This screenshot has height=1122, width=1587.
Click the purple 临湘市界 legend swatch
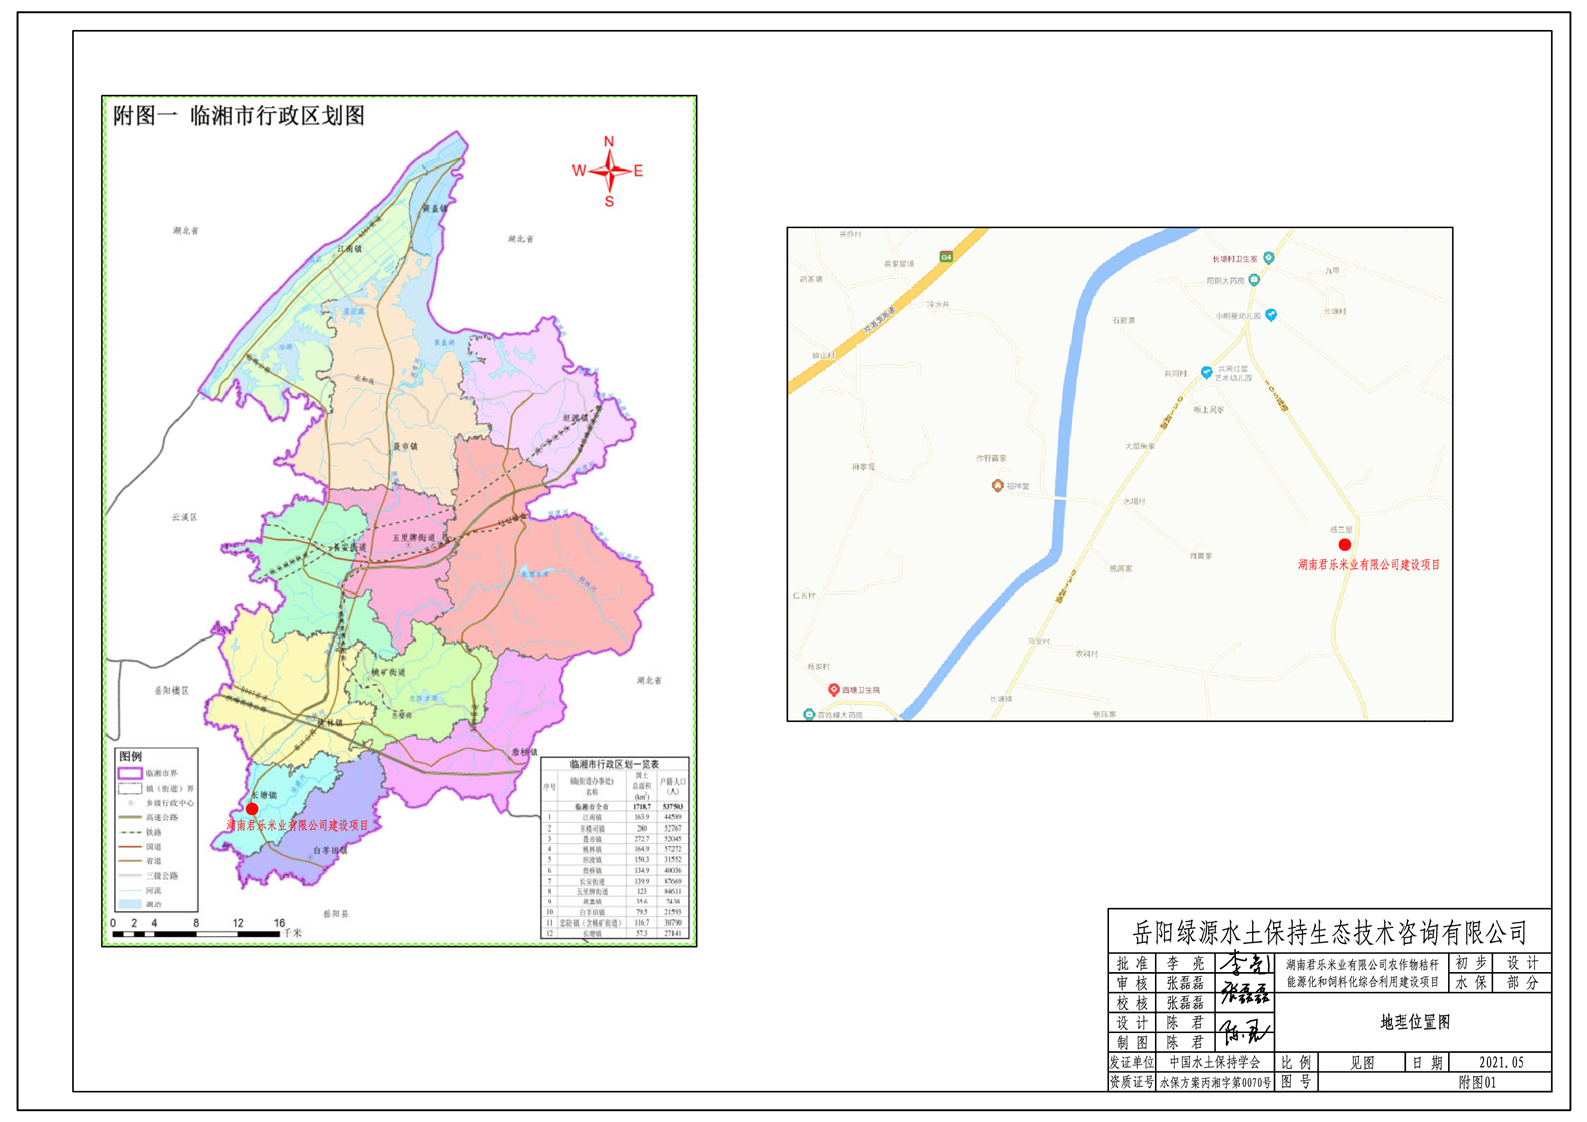click(130, 773)
